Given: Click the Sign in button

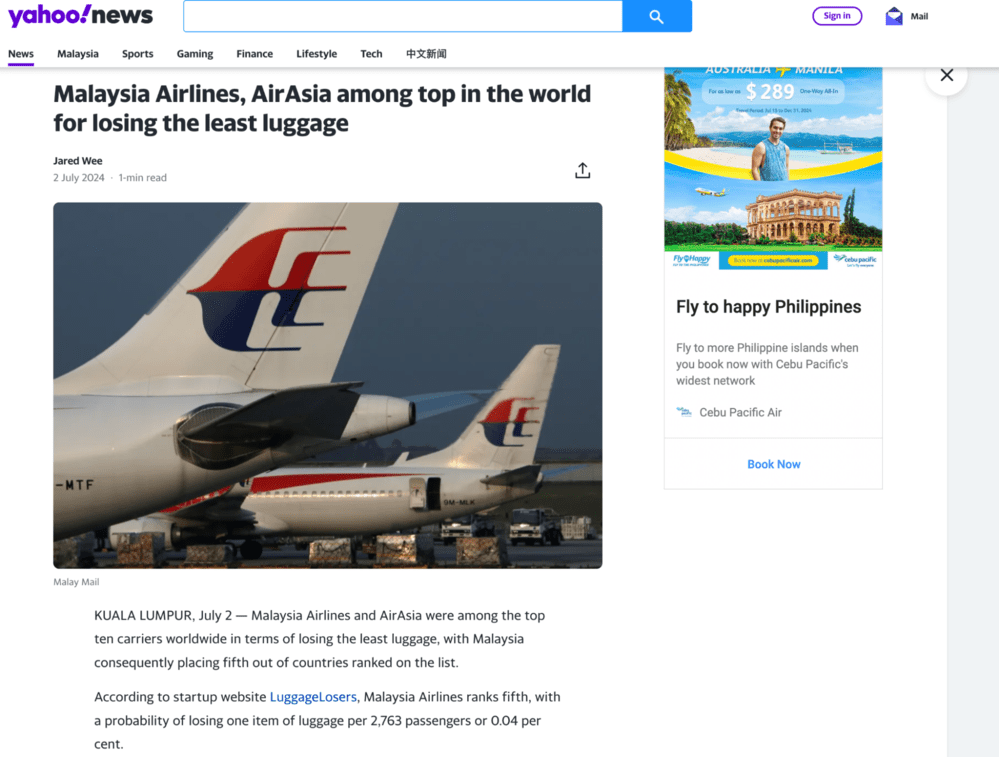Looking at the screenshot, I should (x=837, y=16).
